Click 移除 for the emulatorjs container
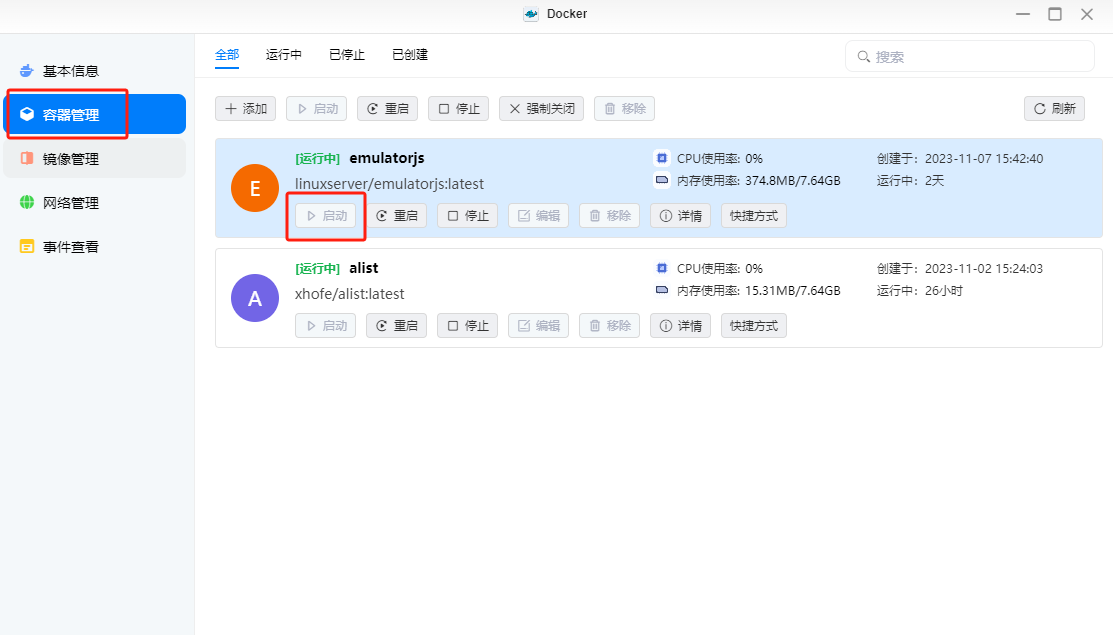1113x635 pixels. coord(610,216)
